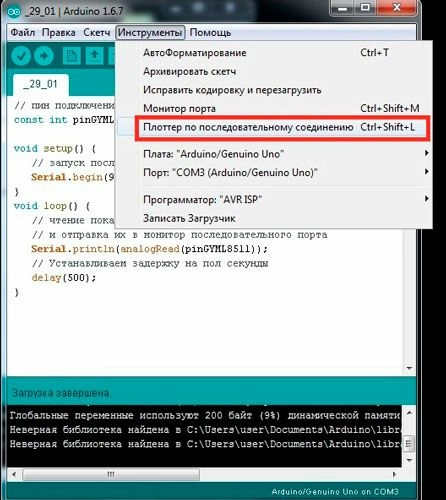This screenshot has height=500, width=446.
Task: Click the Arduino logo in title bar
Action: [x=14, y=12]
